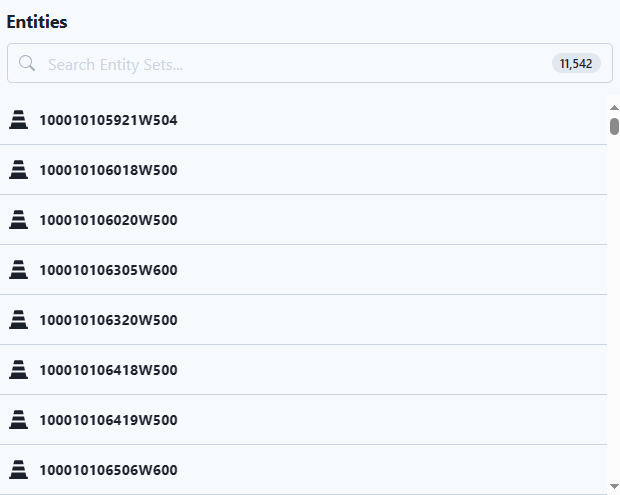Click entity icon beside 100010106418W500
Viewport: 620px width, 495px height.
point(19,370)
